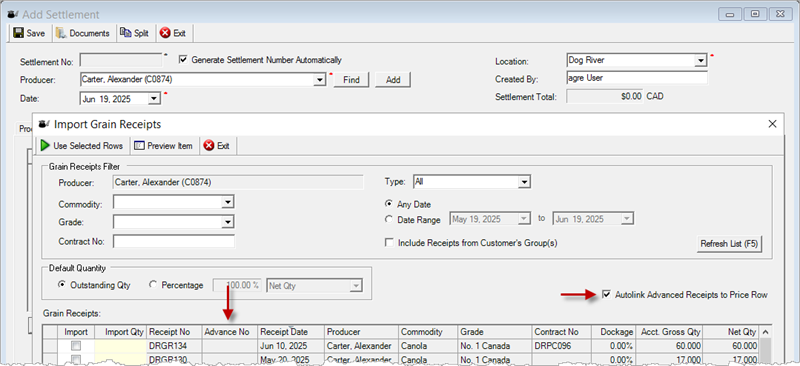Maximize the Add Settlement window
Image resolution: width=800 pixels, height=366 pixels.
(755, 14)
